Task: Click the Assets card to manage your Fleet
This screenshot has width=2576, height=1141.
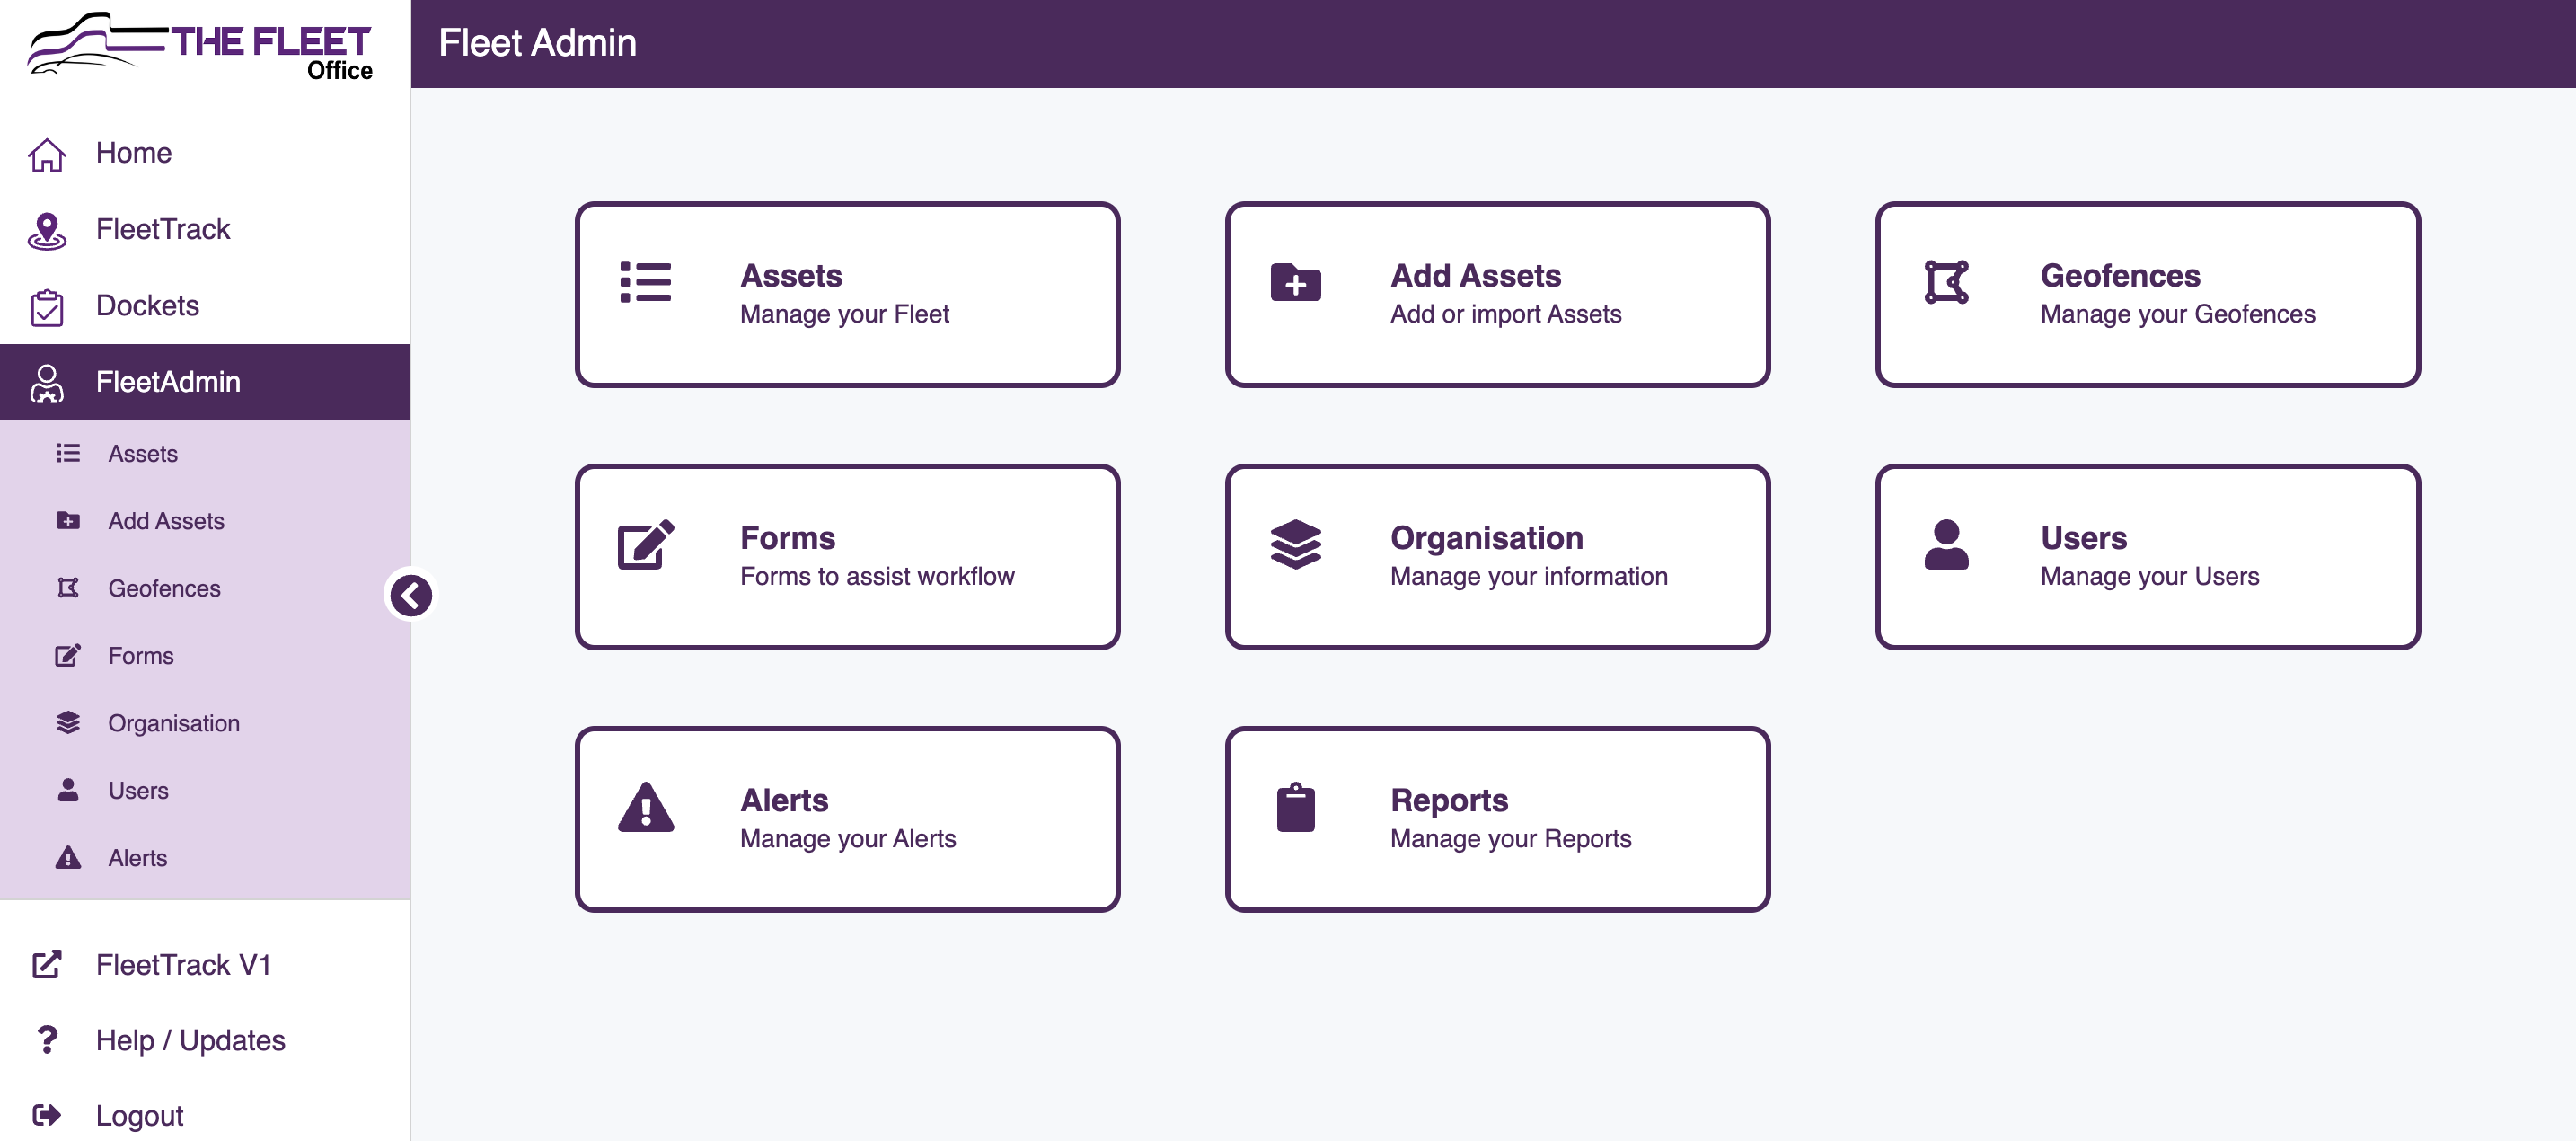Action: tap(846, 294)
